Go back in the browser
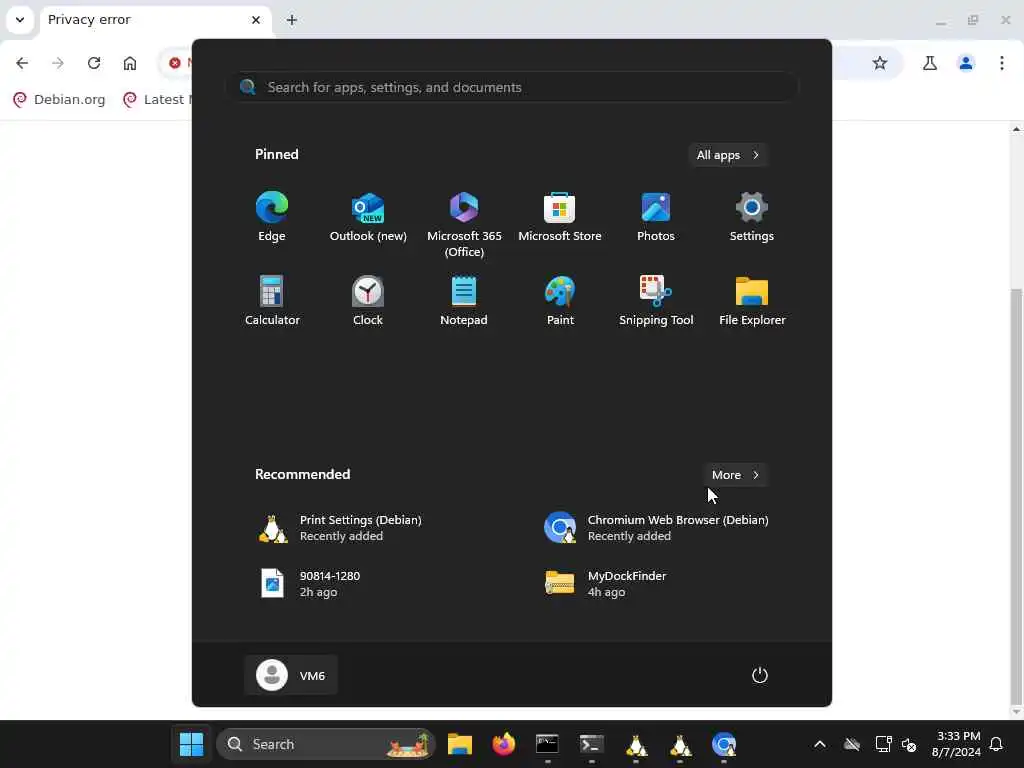This screenshot has height=768, width=1024. point(22,63)
